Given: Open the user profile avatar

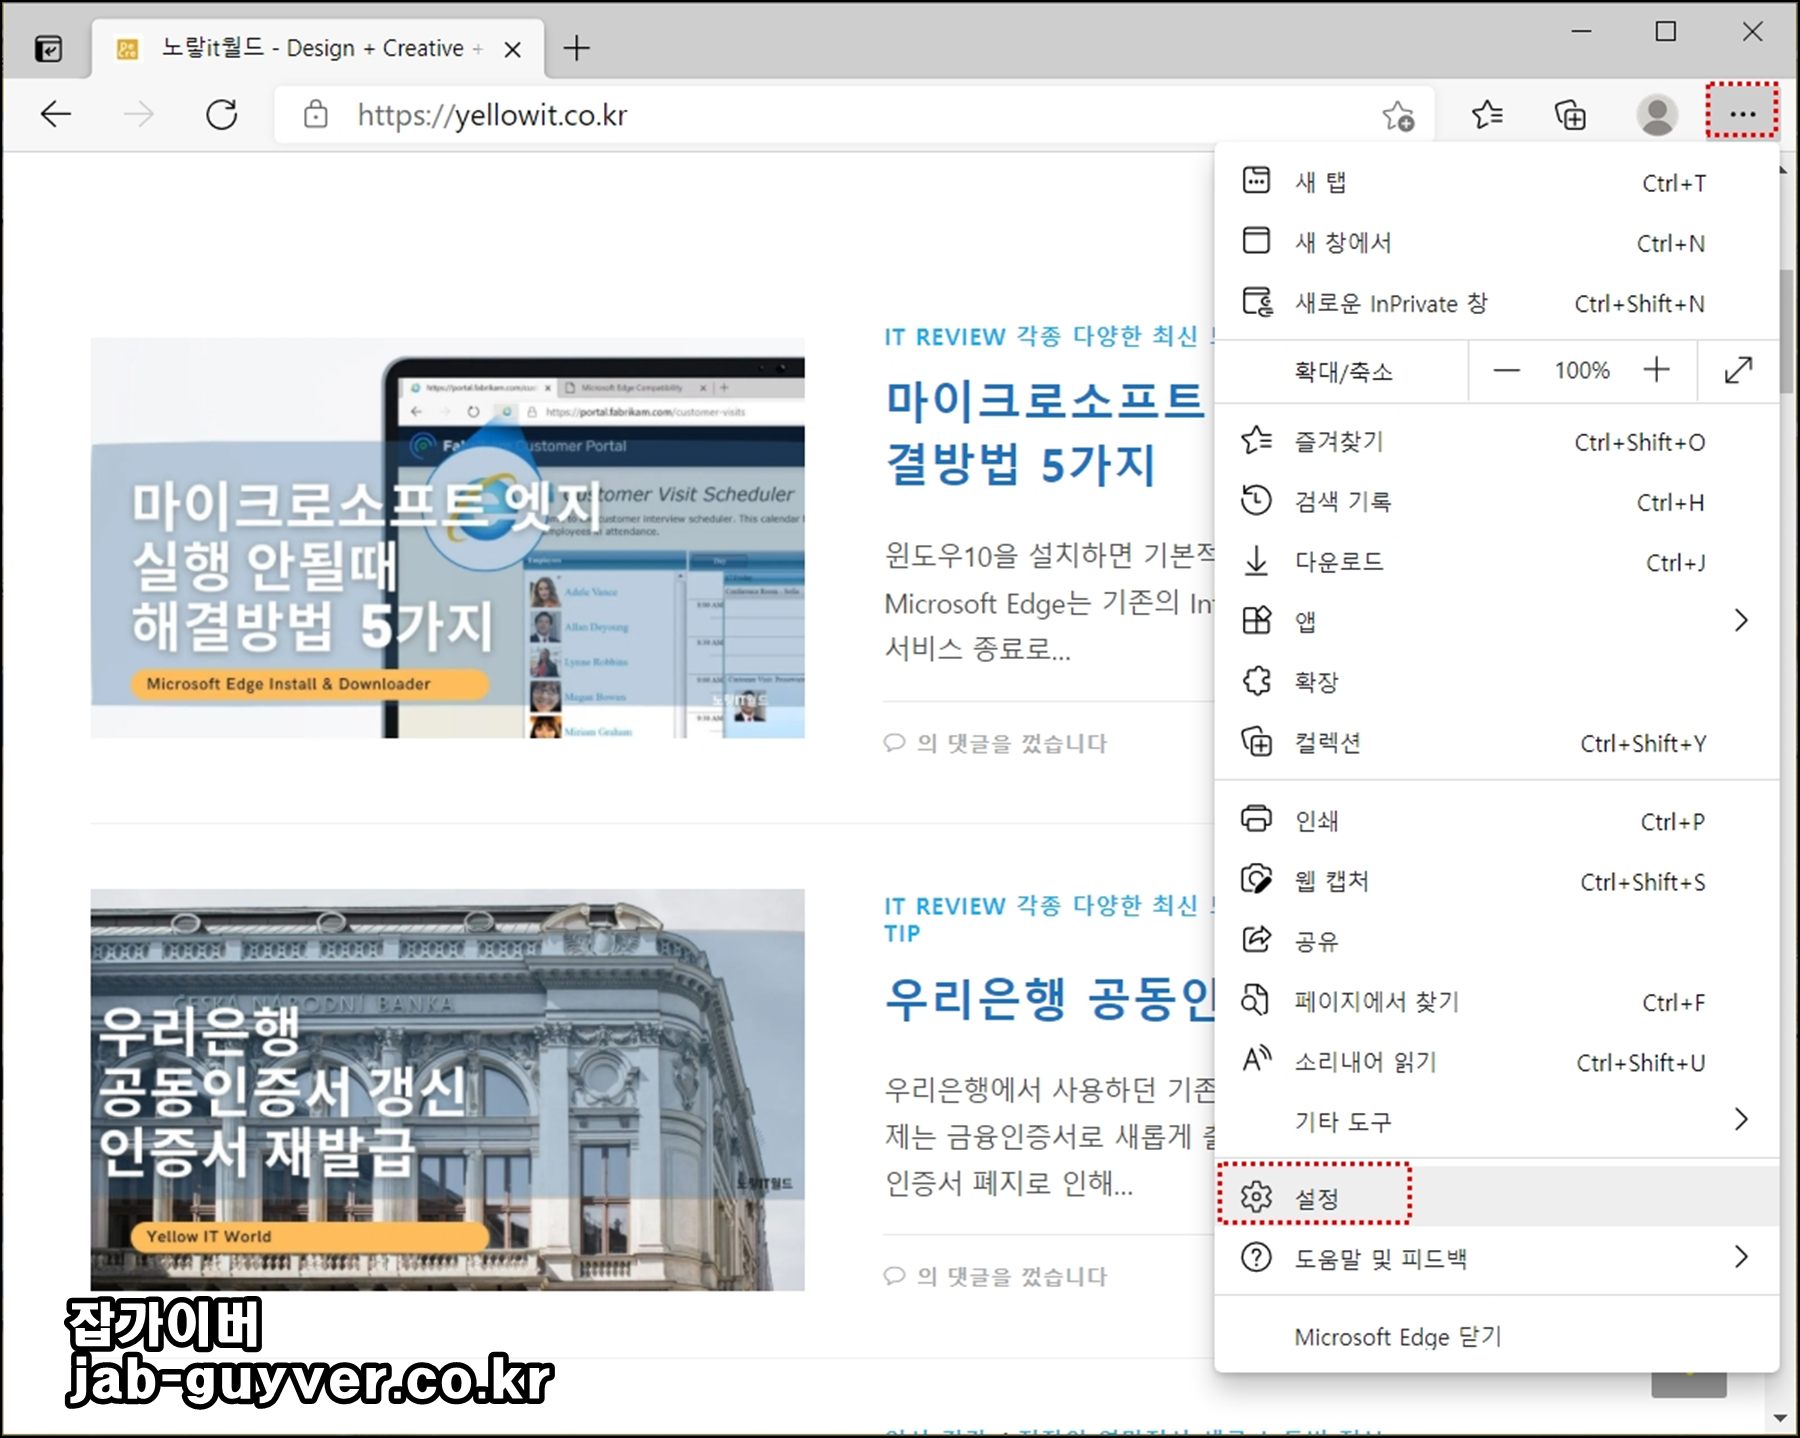Looking at the screenshot, I should [x=1657, y=115].
